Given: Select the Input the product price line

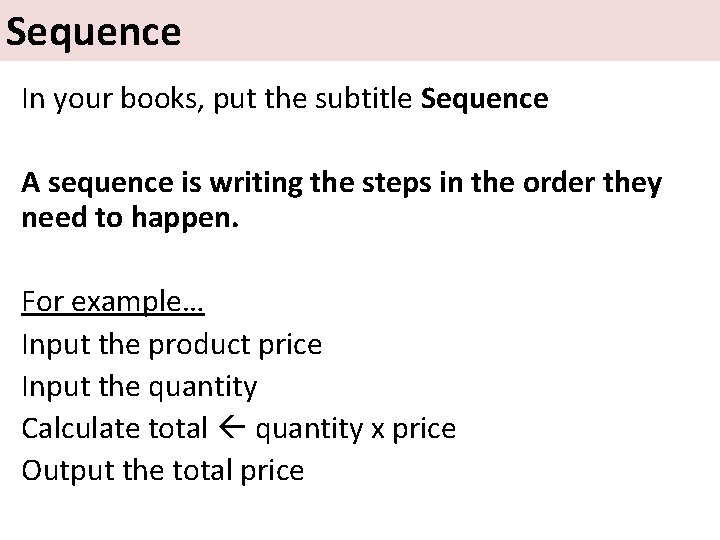Looking at the screenshot, I should pos(172,345).
